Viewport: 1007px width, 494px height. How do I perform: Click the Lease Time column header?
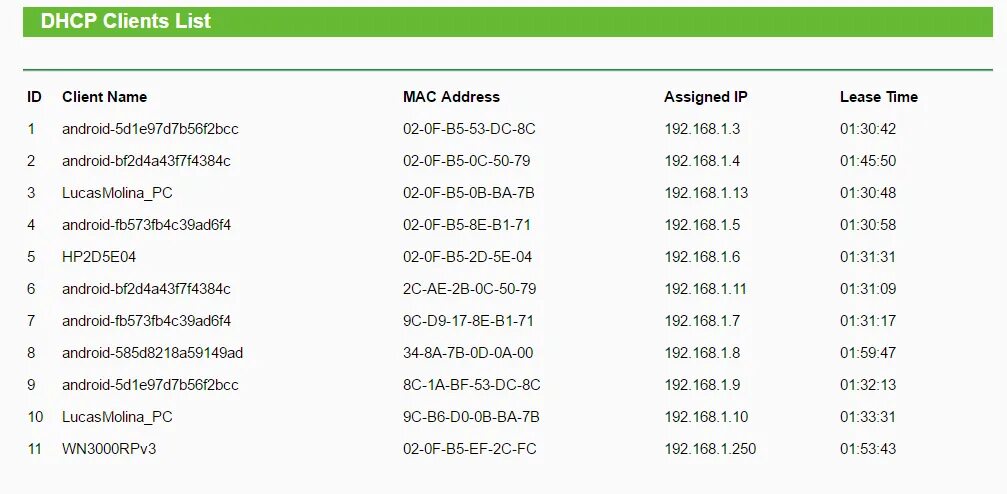pyautogui.click(x=879, y=97)
